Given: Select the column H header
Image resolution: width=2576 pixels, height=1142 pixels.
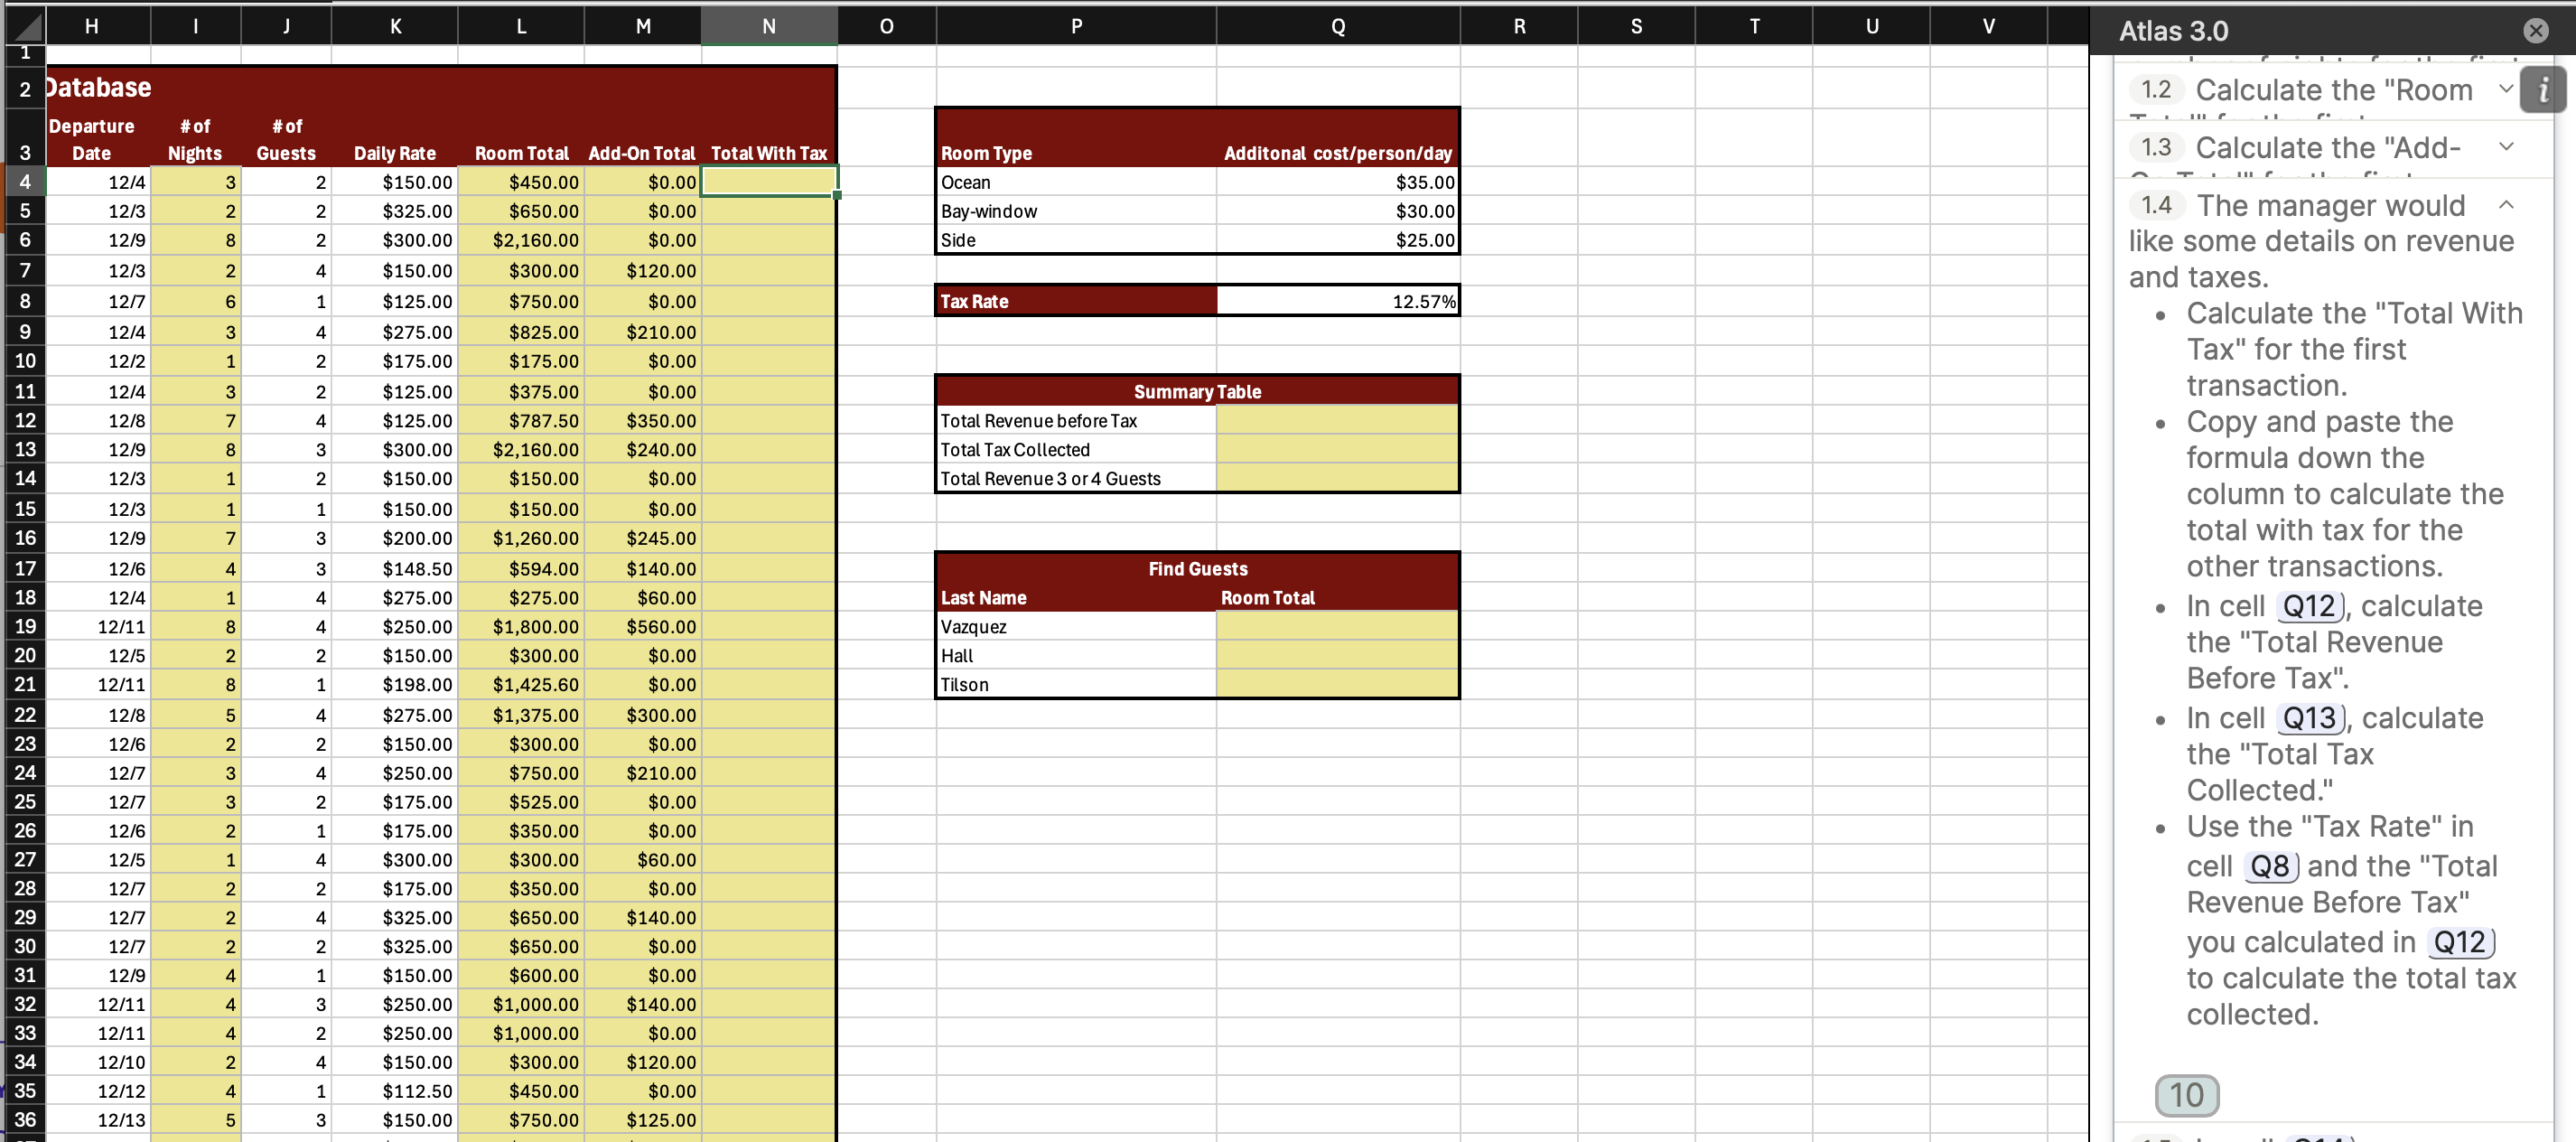Looking at the screenshot, I should 92,25.
